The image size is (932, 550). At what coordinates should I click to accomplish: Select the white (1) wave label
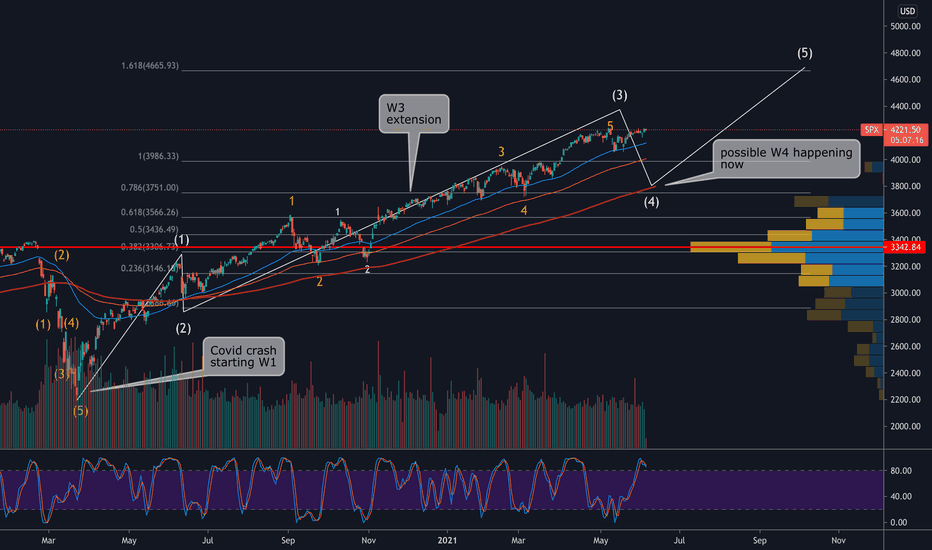[x=182, y=240]
